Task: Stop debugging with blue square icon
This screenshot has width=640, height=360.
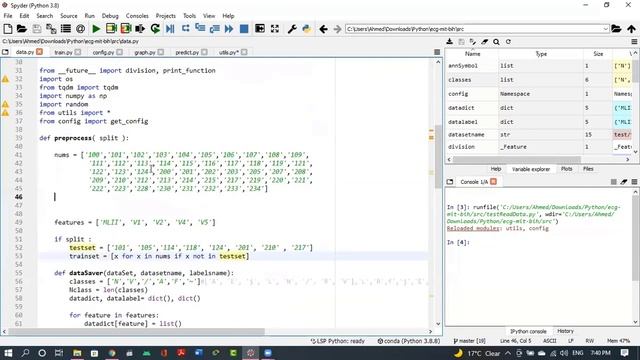Action: (244, 29)
